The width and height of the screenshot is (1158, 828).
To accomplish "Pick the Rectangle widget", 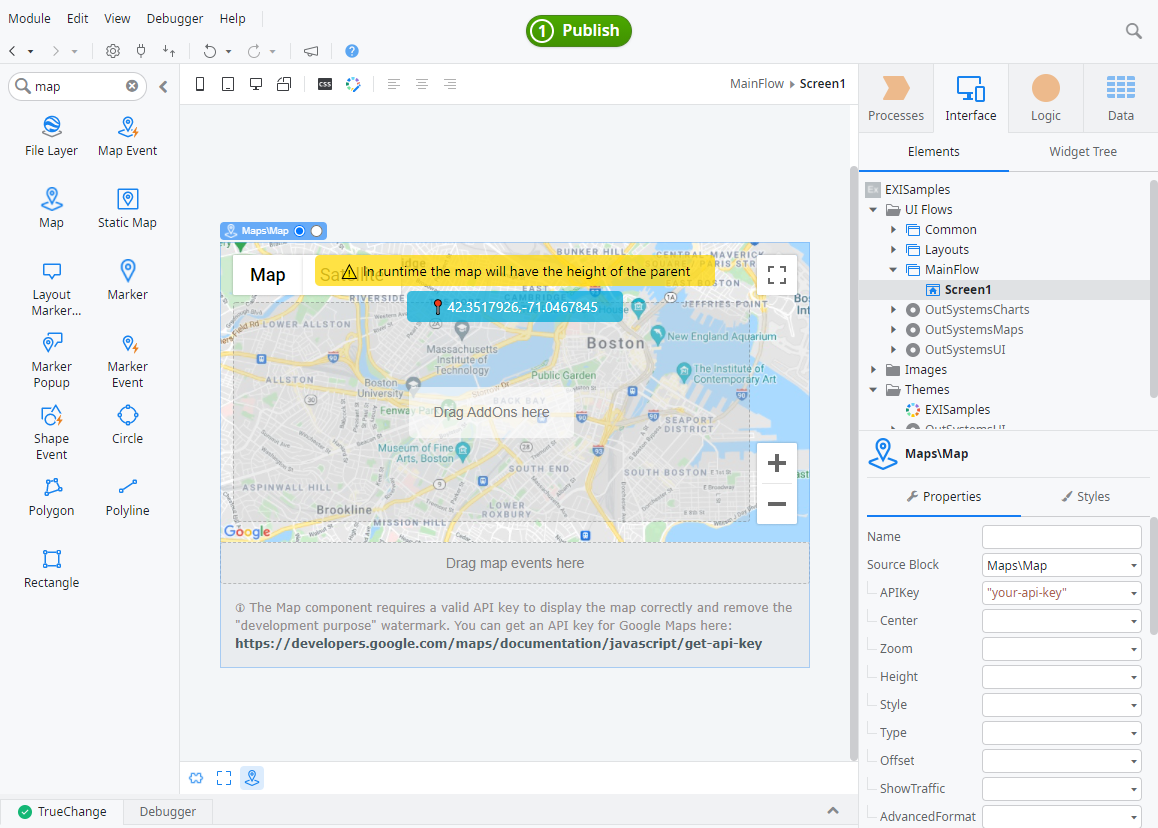I will (51, 569).
